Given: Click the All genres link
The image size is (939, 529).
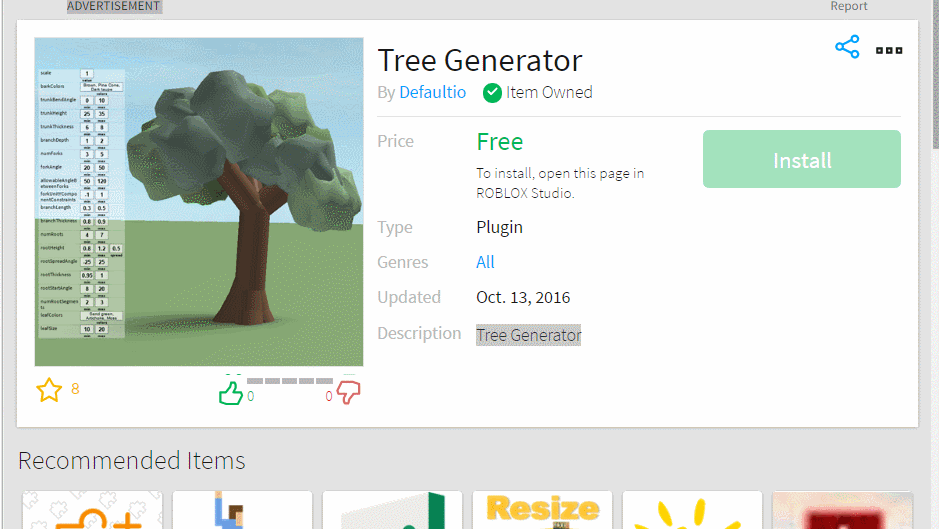Looking at the screenshot, I should 485,262.
